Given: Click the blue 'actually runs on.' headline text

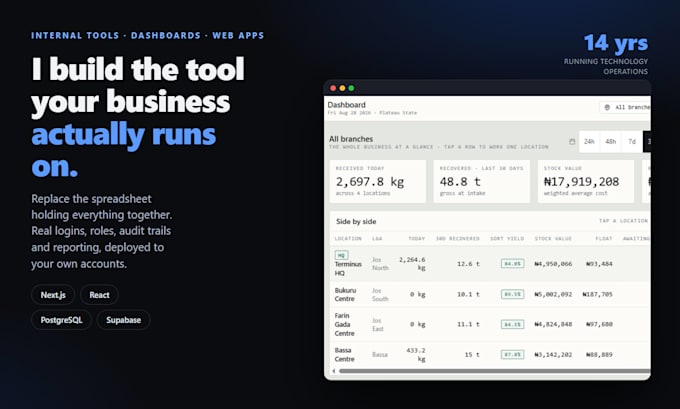Looking at the screenshot, I should point(124,150).
